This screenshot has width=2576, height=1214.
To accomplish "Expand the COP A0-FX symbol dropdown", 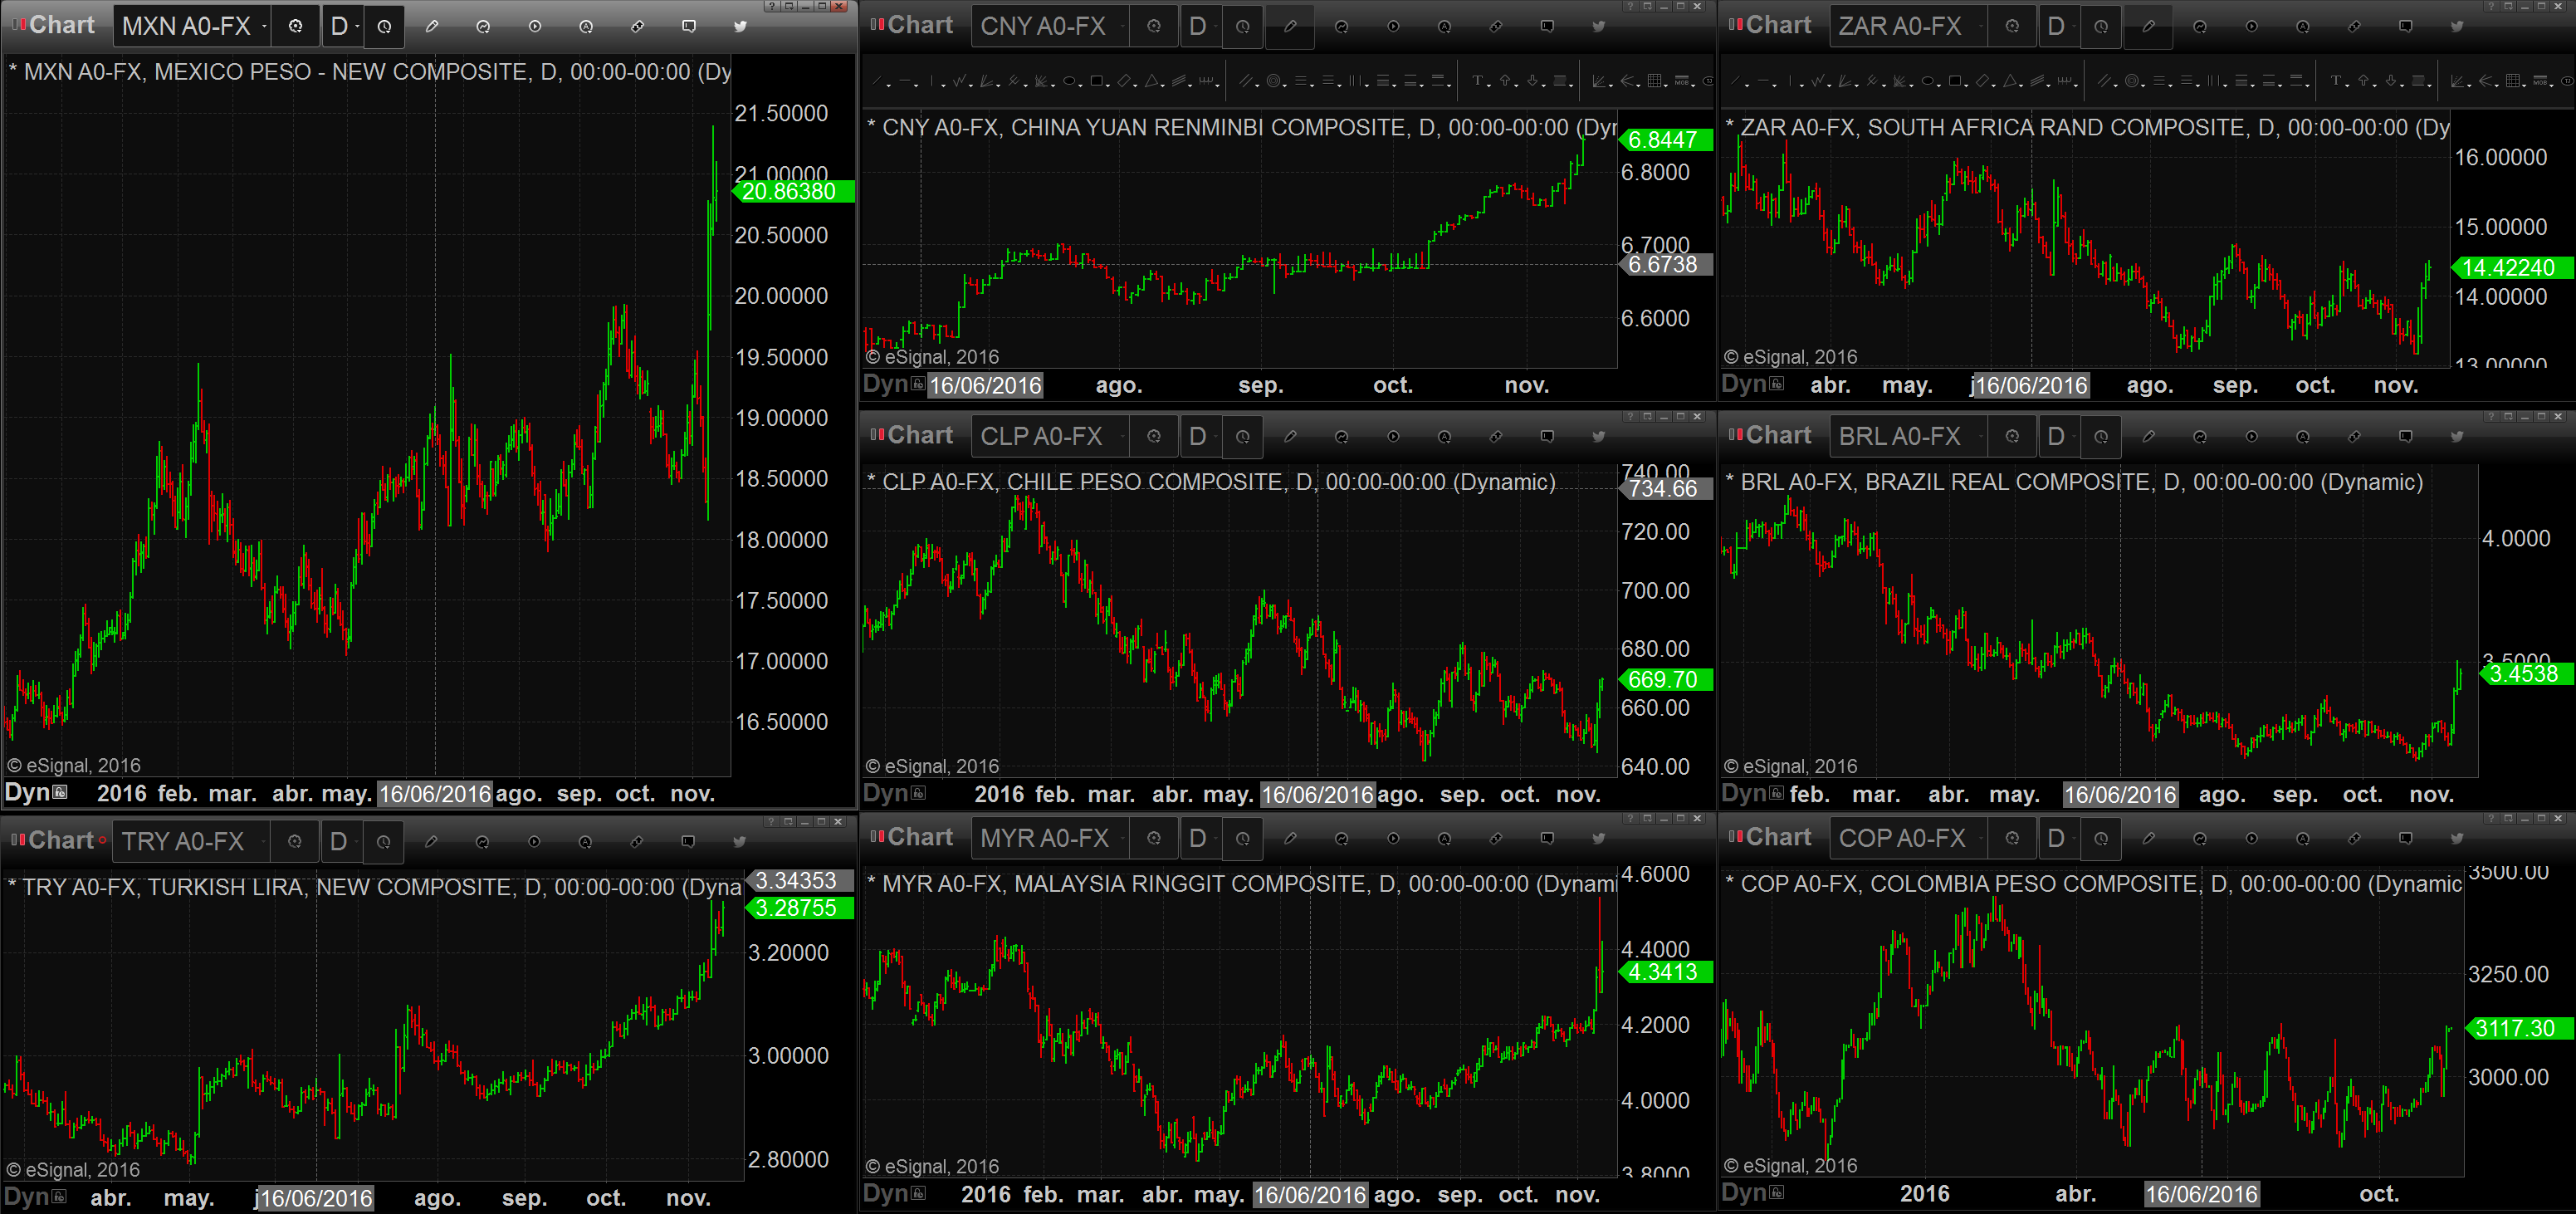I will coord(1980,838).
